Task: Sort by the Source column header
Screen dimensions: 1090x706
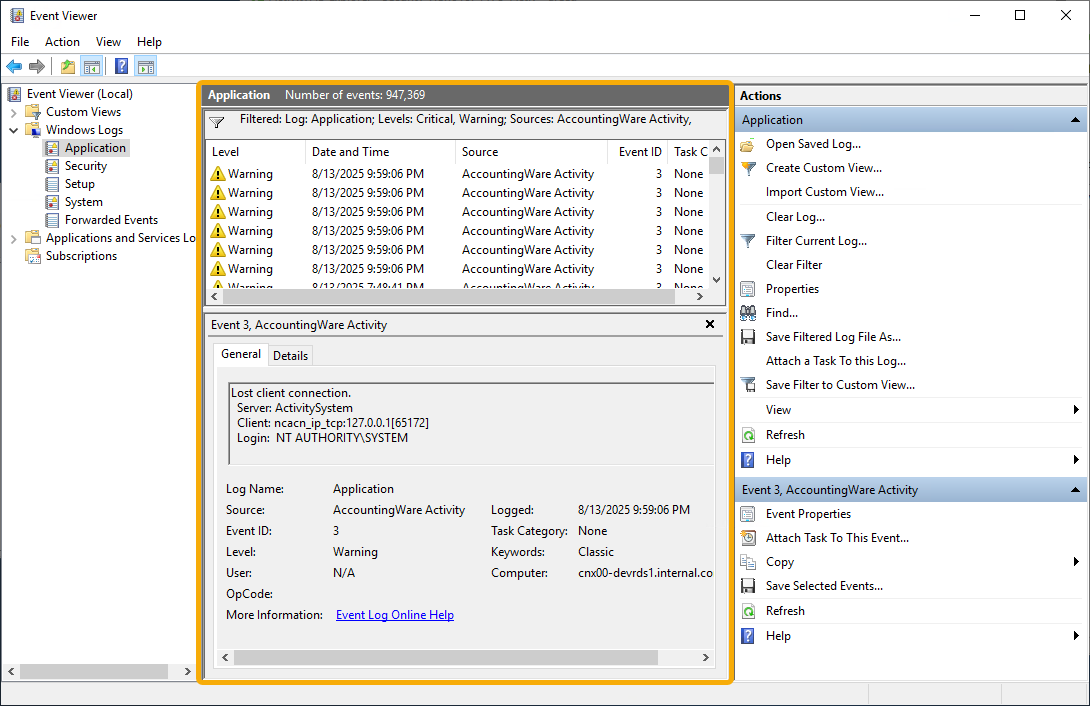Action: pyautogui.click(x=532, y=152)
